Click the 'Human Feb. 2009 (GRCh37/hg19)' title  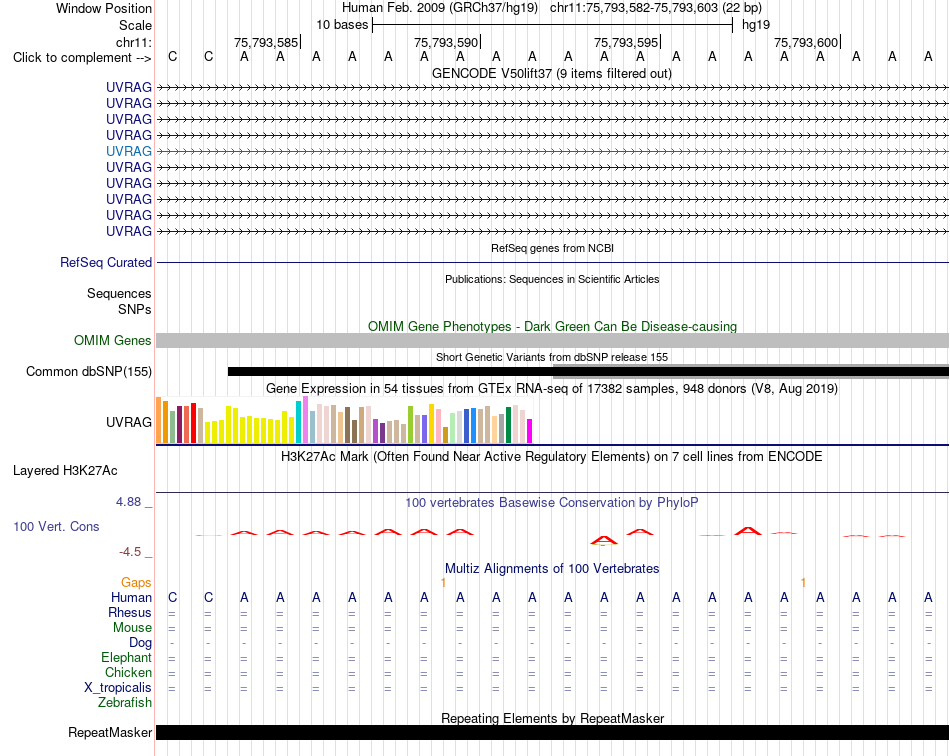tap(440, 8)
